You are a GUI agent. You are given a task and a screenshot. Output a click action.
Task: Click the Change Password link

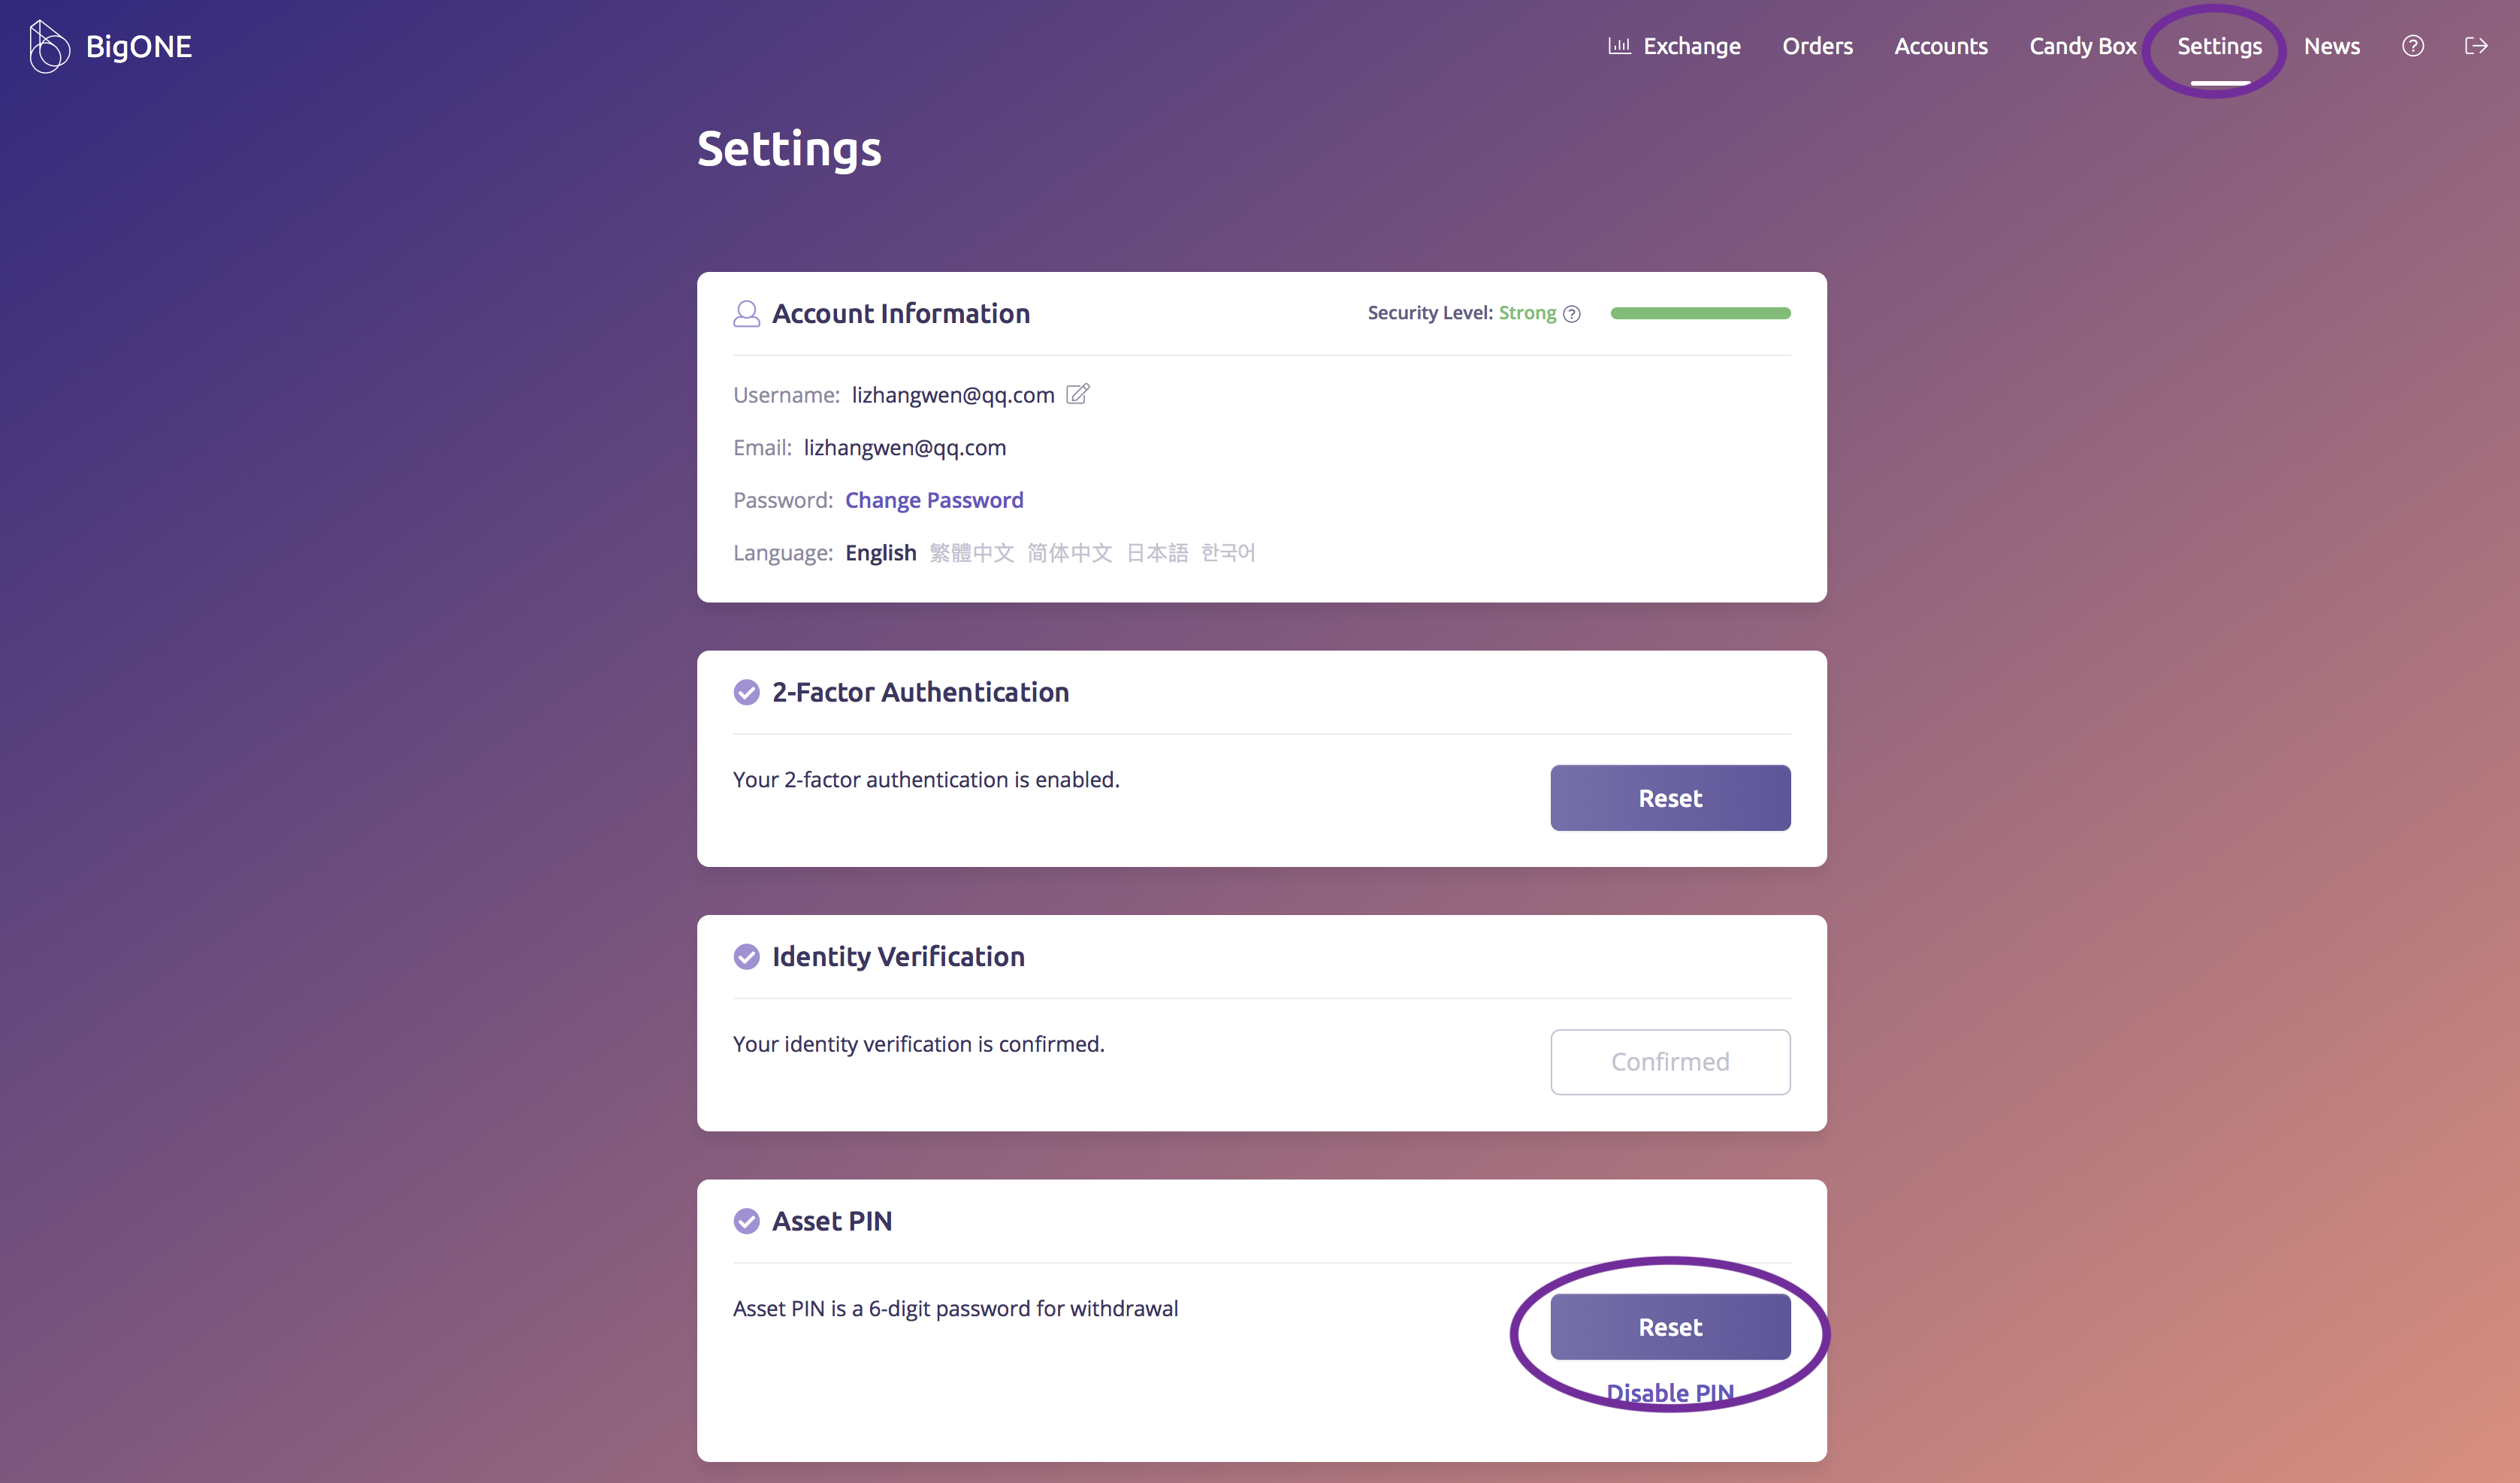[934, 500]
